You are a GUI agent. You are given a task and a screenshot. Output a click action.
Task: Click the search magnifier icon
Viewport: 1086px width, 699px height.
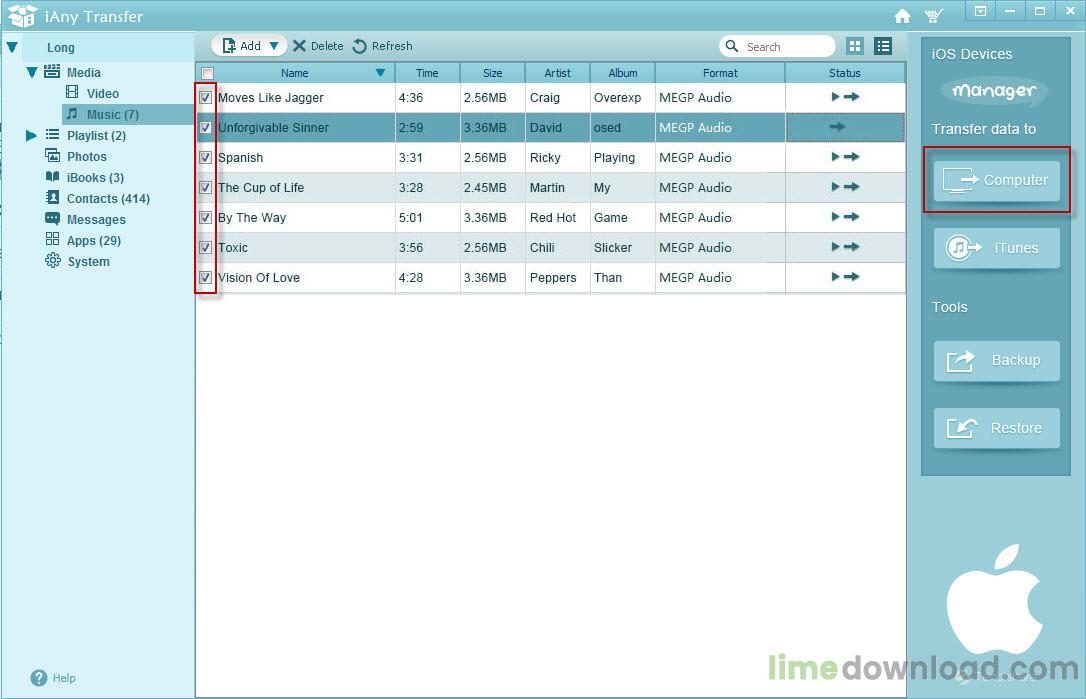click(x=731, y=46)
